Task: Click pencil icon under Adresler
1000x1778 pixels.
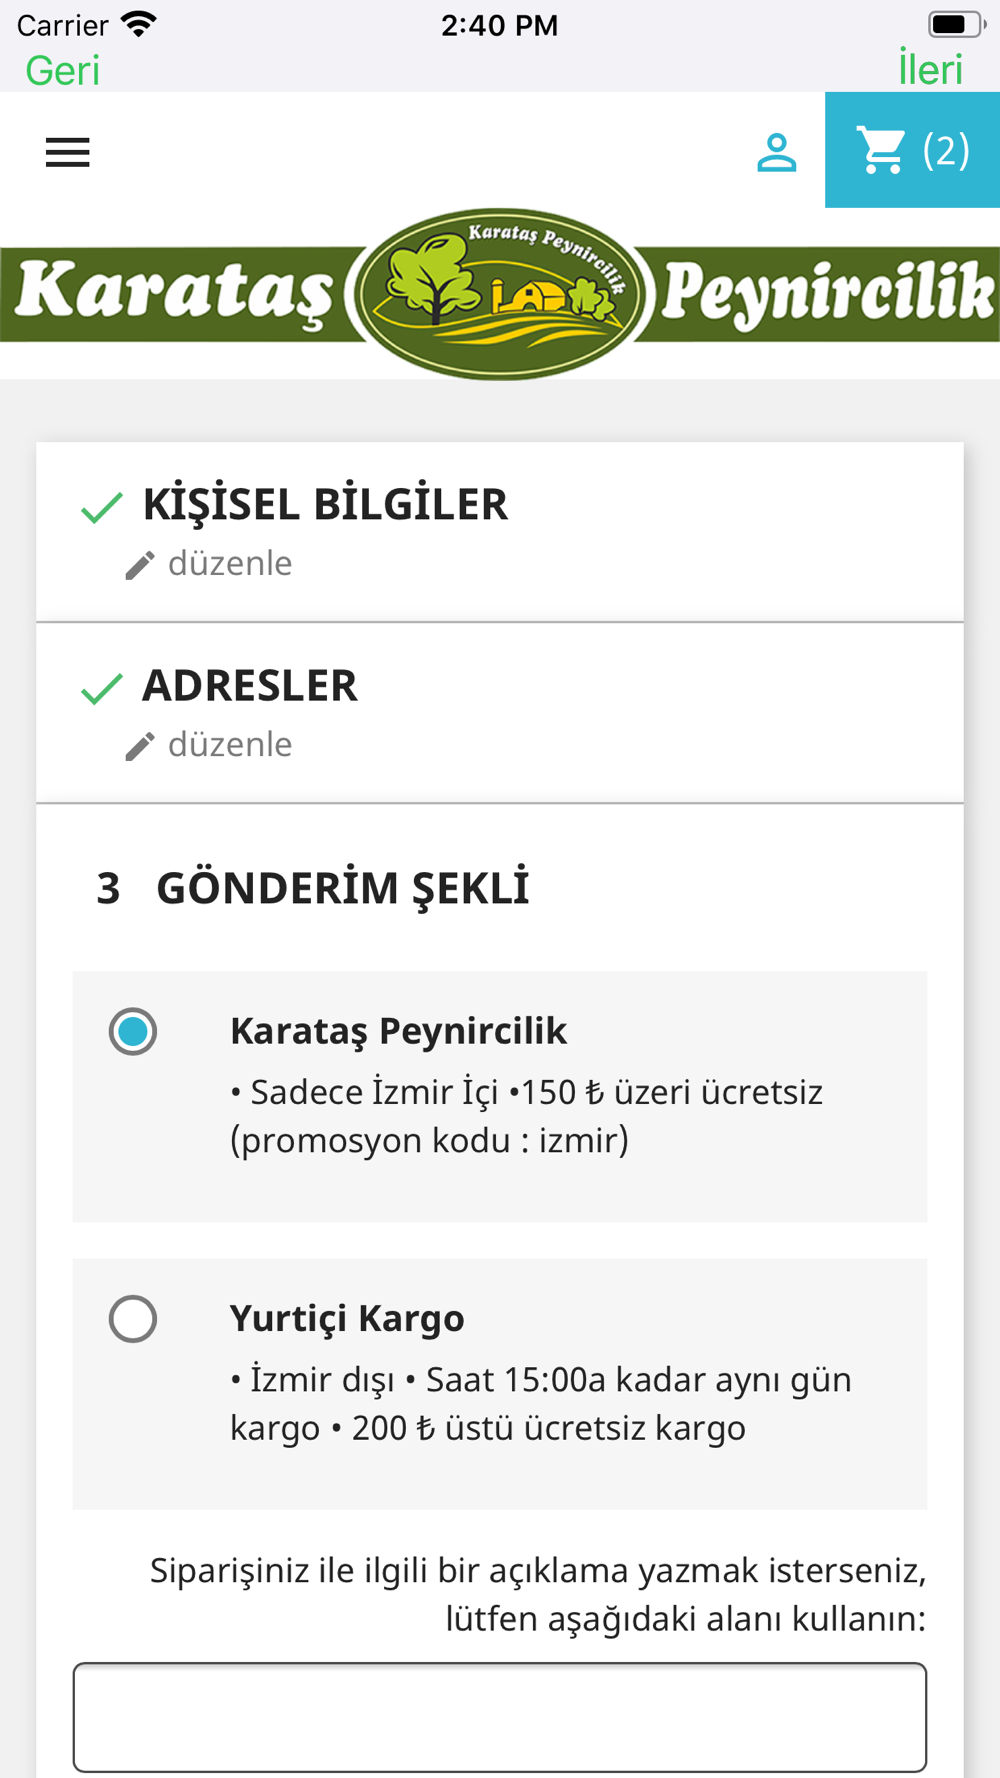Action: [x=140, y=746]
